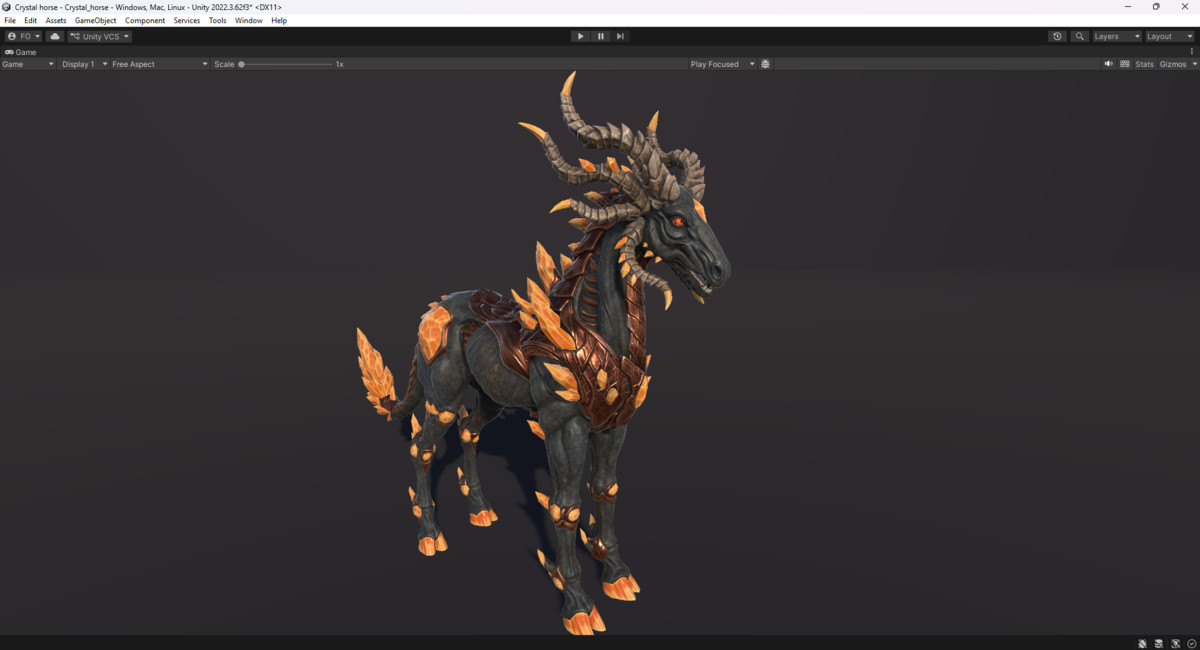1200x650 pixels.
Task: Open the Undo History icon
Action: point(1058,36)
